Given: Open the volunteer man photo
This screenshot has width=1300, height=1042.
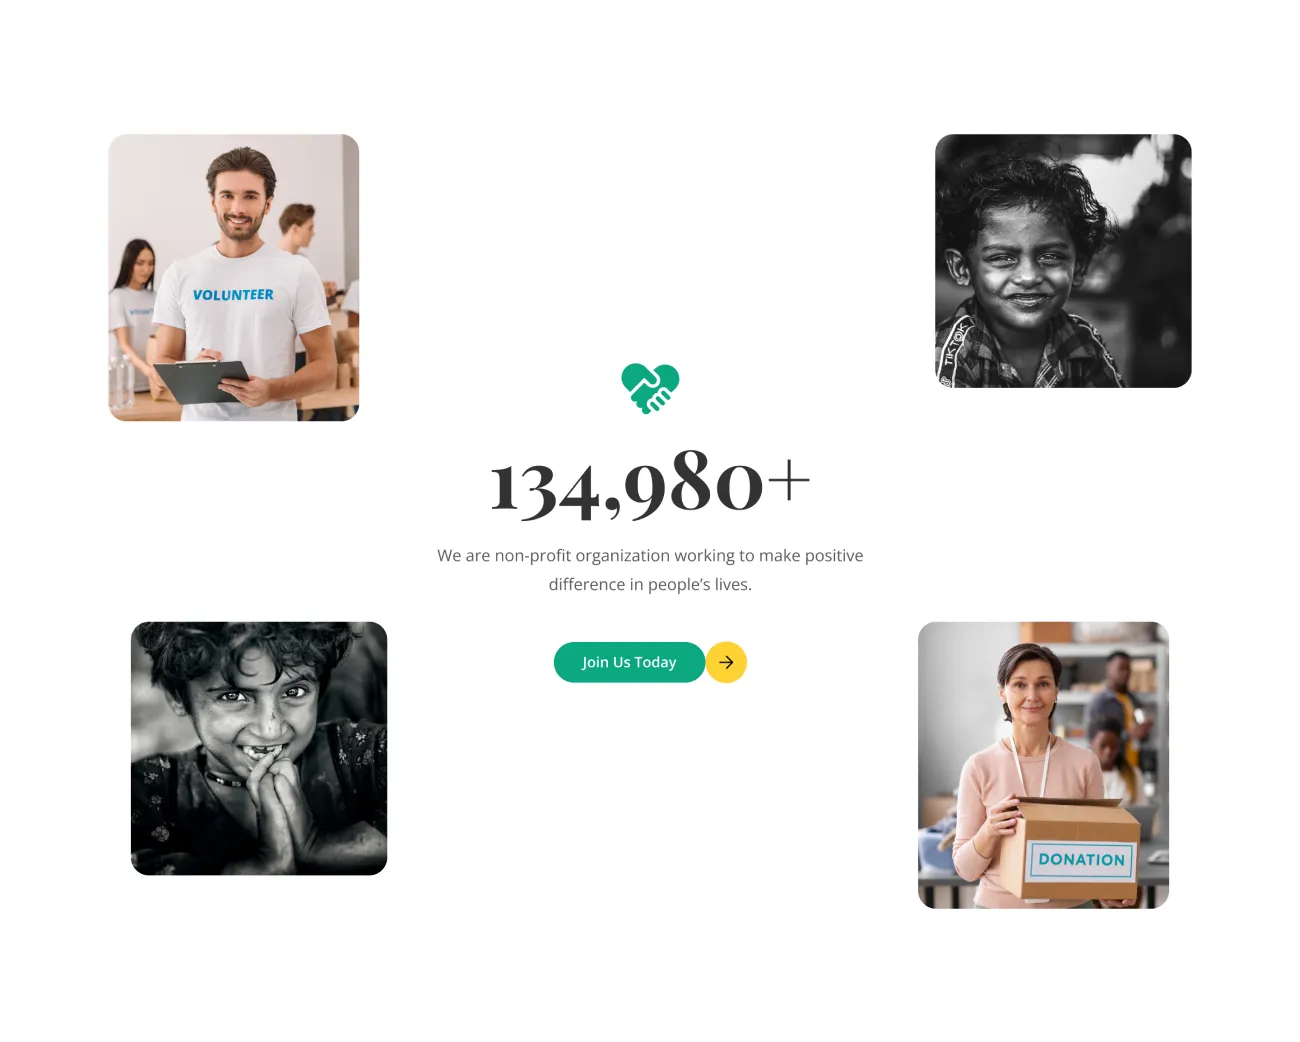Looking at the screenshot, I should (234, 278).
